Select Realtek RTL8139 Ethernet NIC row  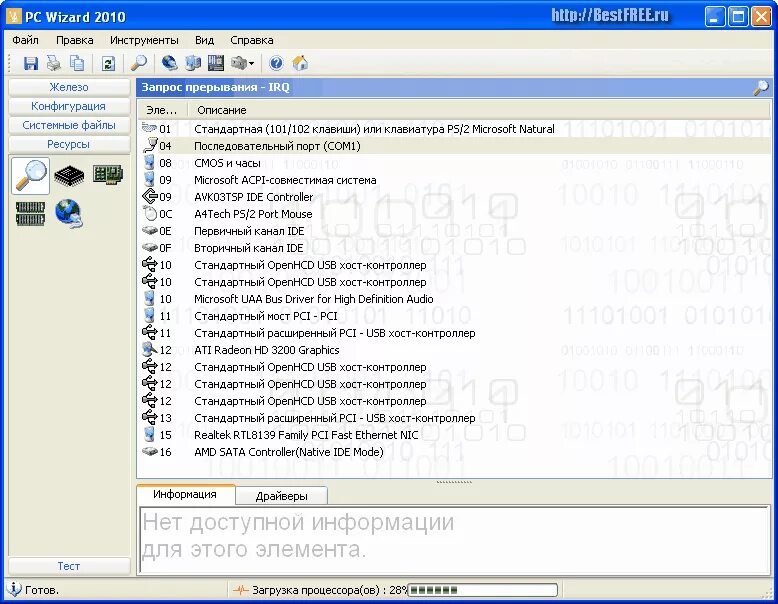(454, 435)
